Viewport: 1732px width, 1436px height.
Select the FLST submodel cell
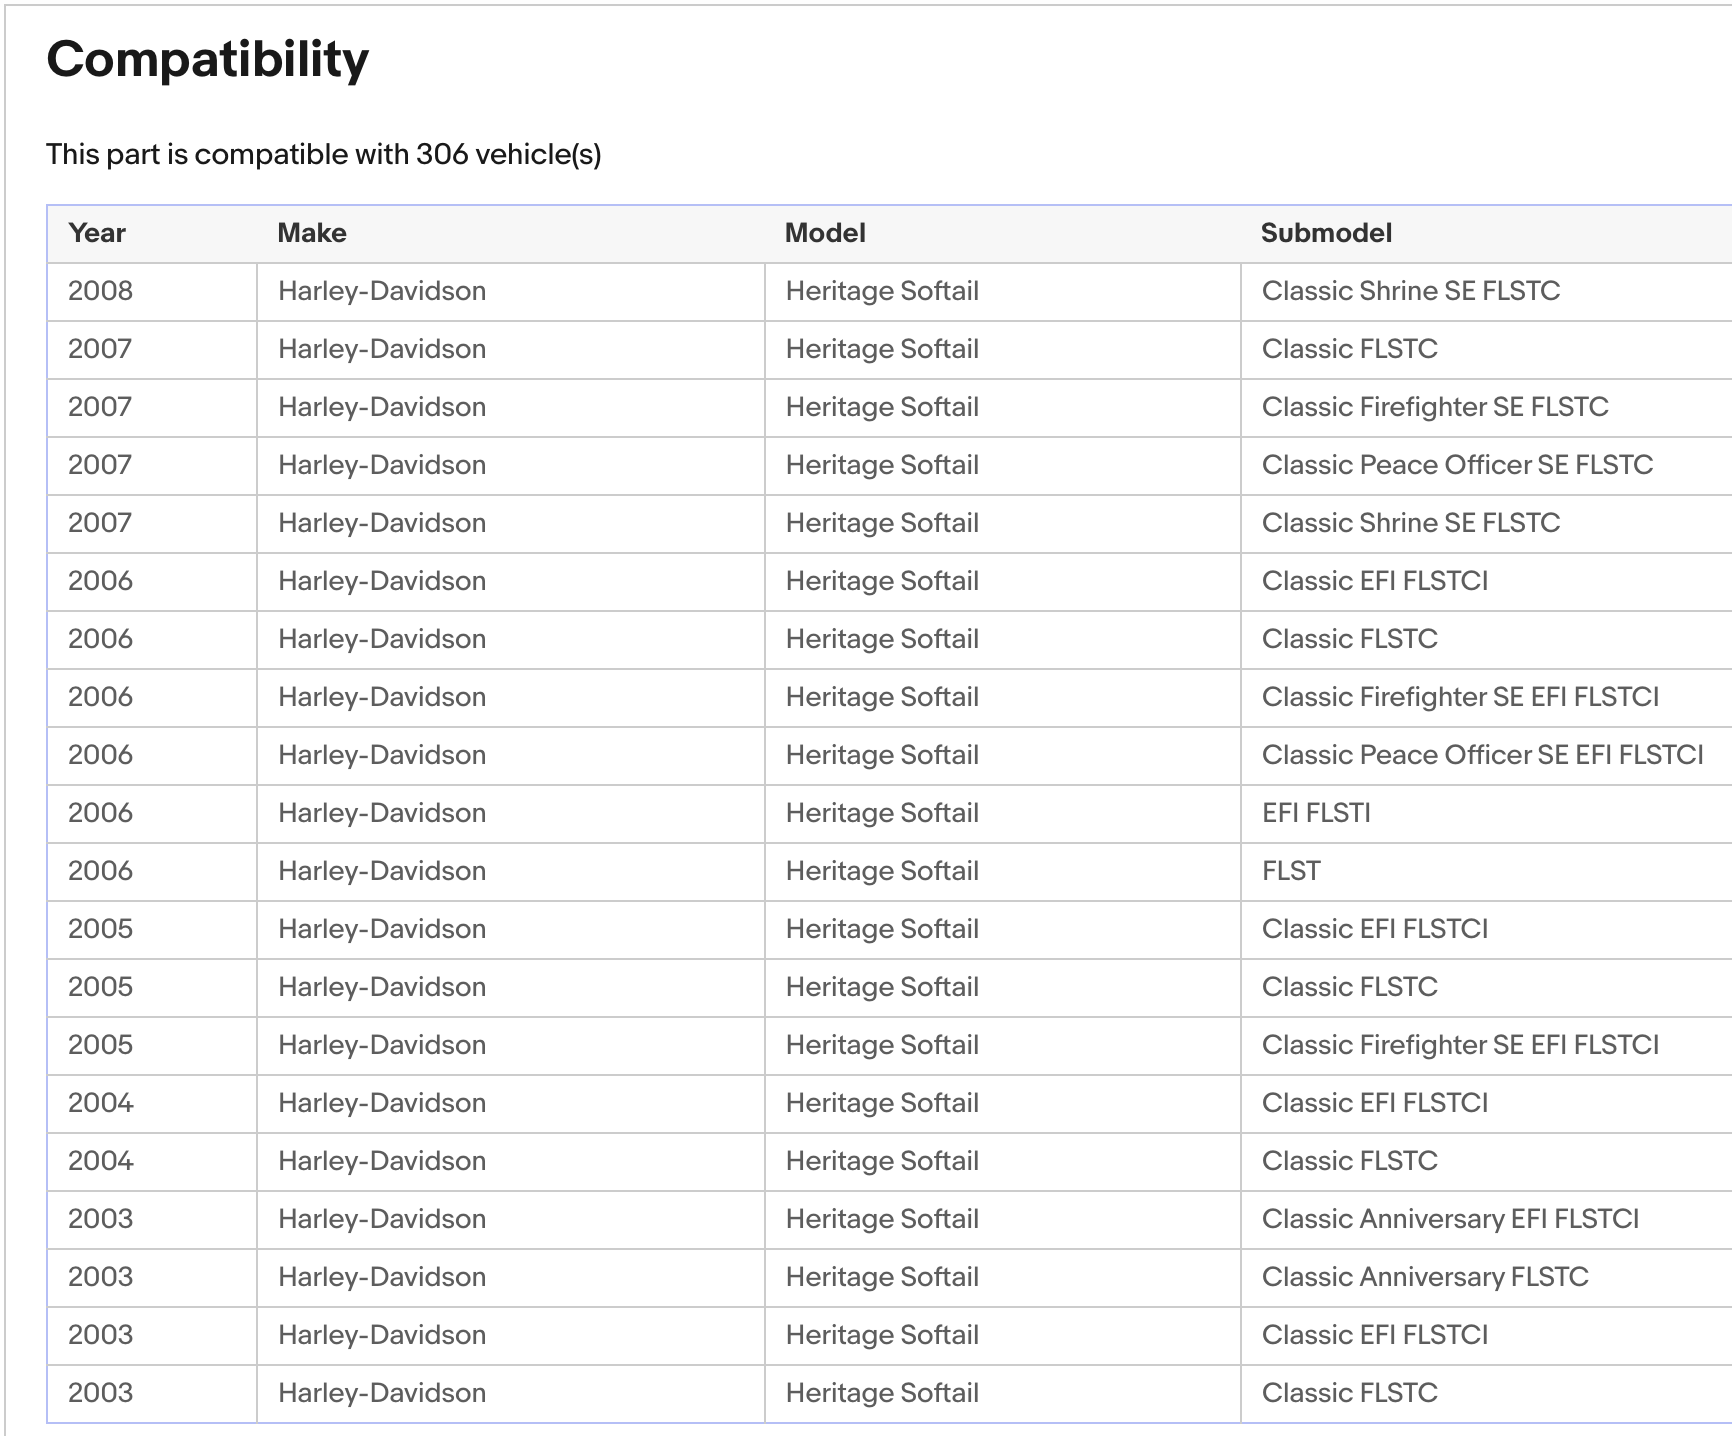[1291, 871]
